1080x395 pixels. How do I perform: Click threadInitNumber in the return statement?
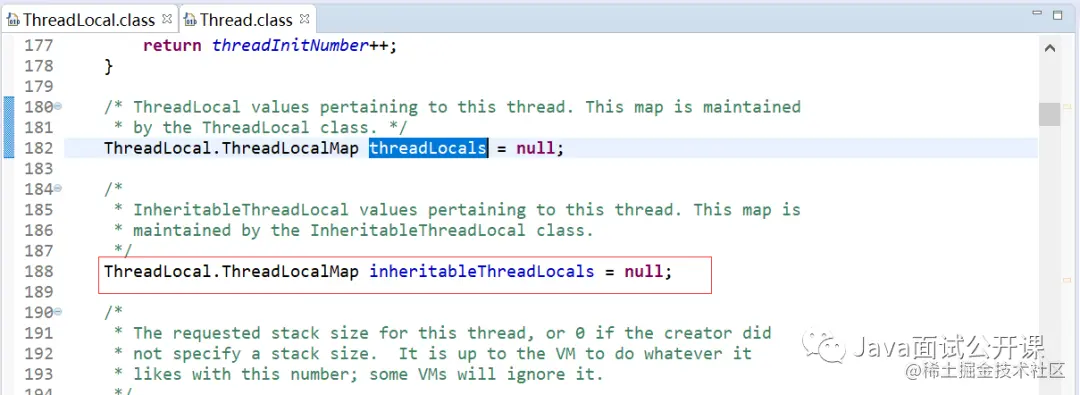tap(290, 45)
